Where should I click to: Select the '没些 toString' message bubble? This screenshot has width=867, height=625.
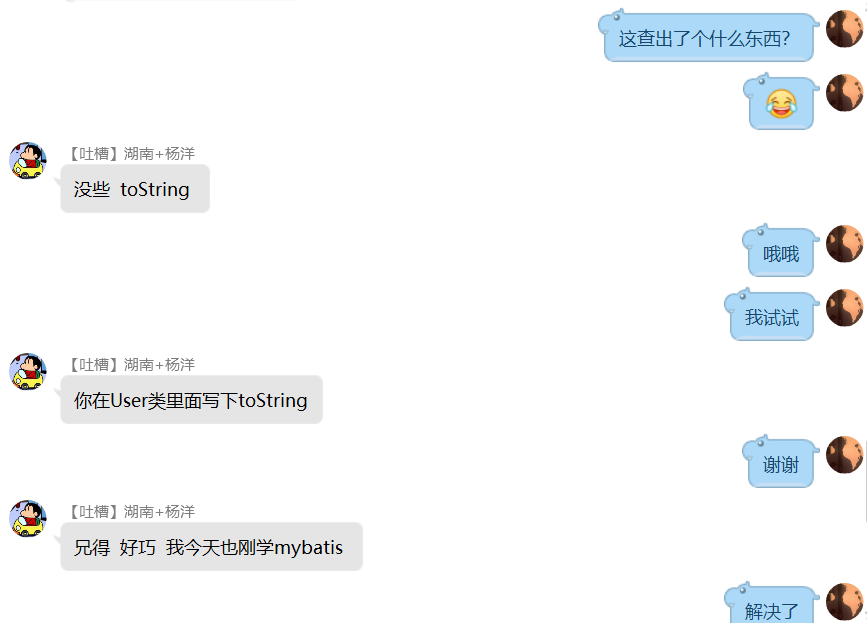[x=135, y=189]
